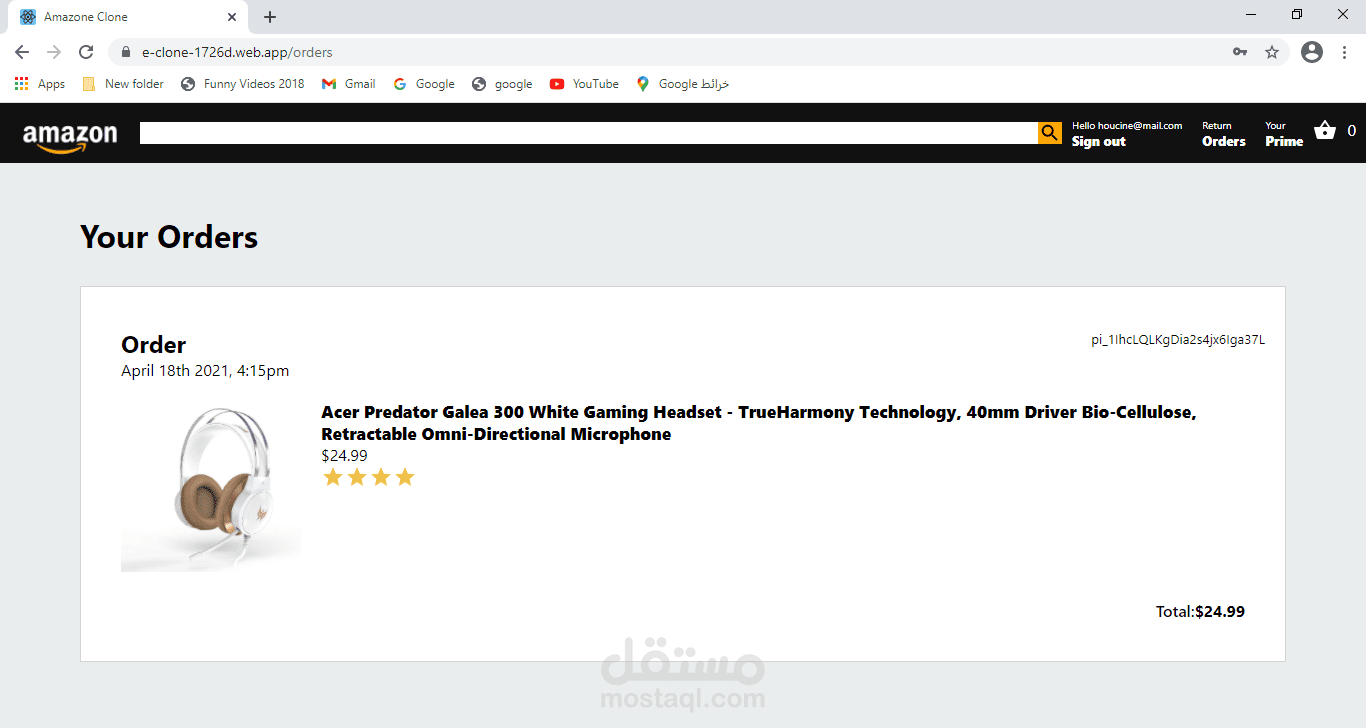Screen dimensions: 1366x728
Task: Open the Chrome profile avatar
Action: (1312, 52)
